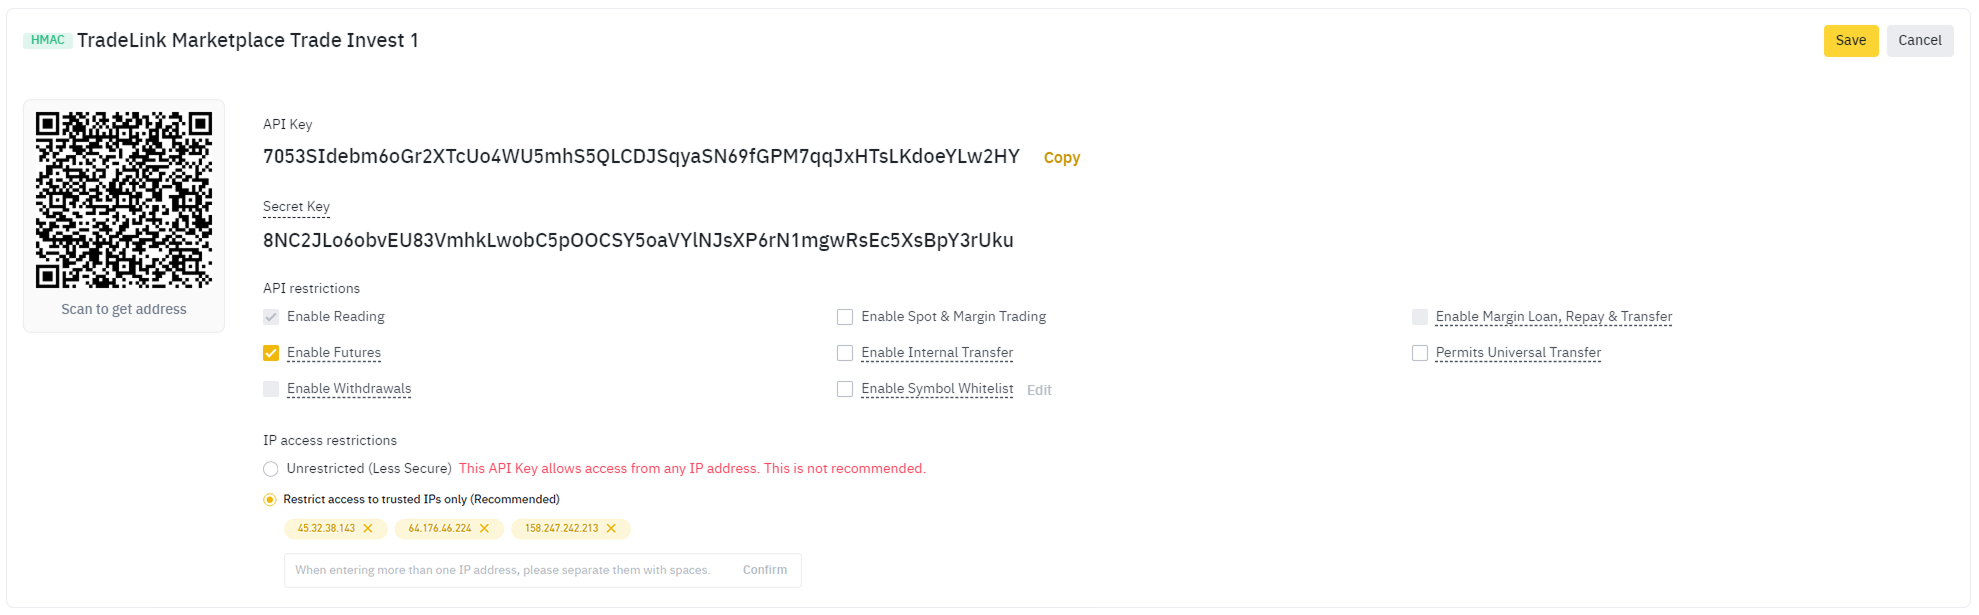Remove IP address 158.247.242.213 tag
The height and width of the screenshot is (615, 1979).
tap(611, 529)
